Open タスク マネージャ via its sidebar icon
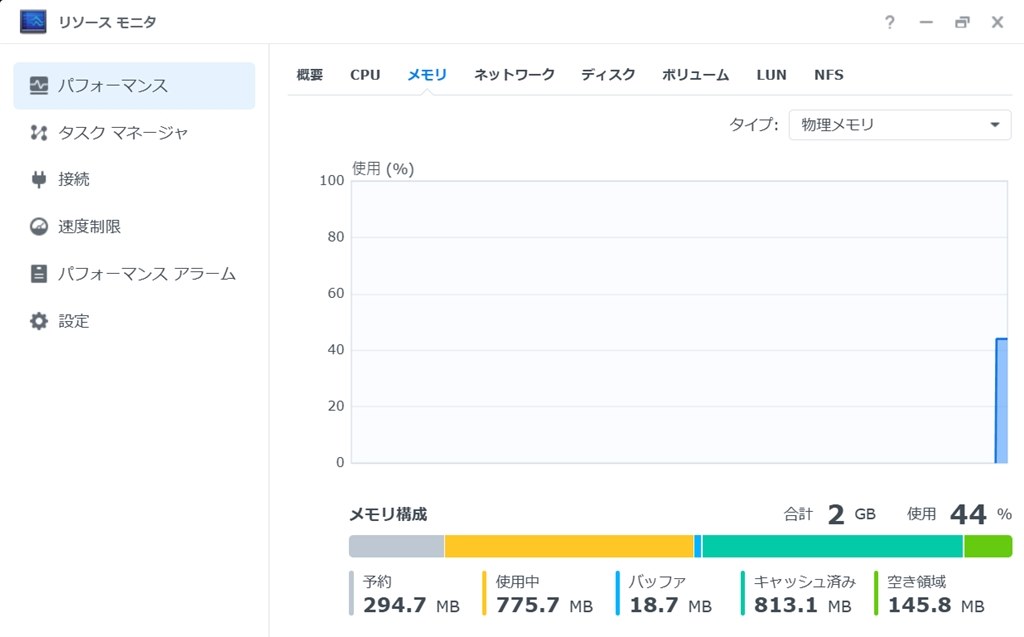1024x637 pixels. [39, 132]
